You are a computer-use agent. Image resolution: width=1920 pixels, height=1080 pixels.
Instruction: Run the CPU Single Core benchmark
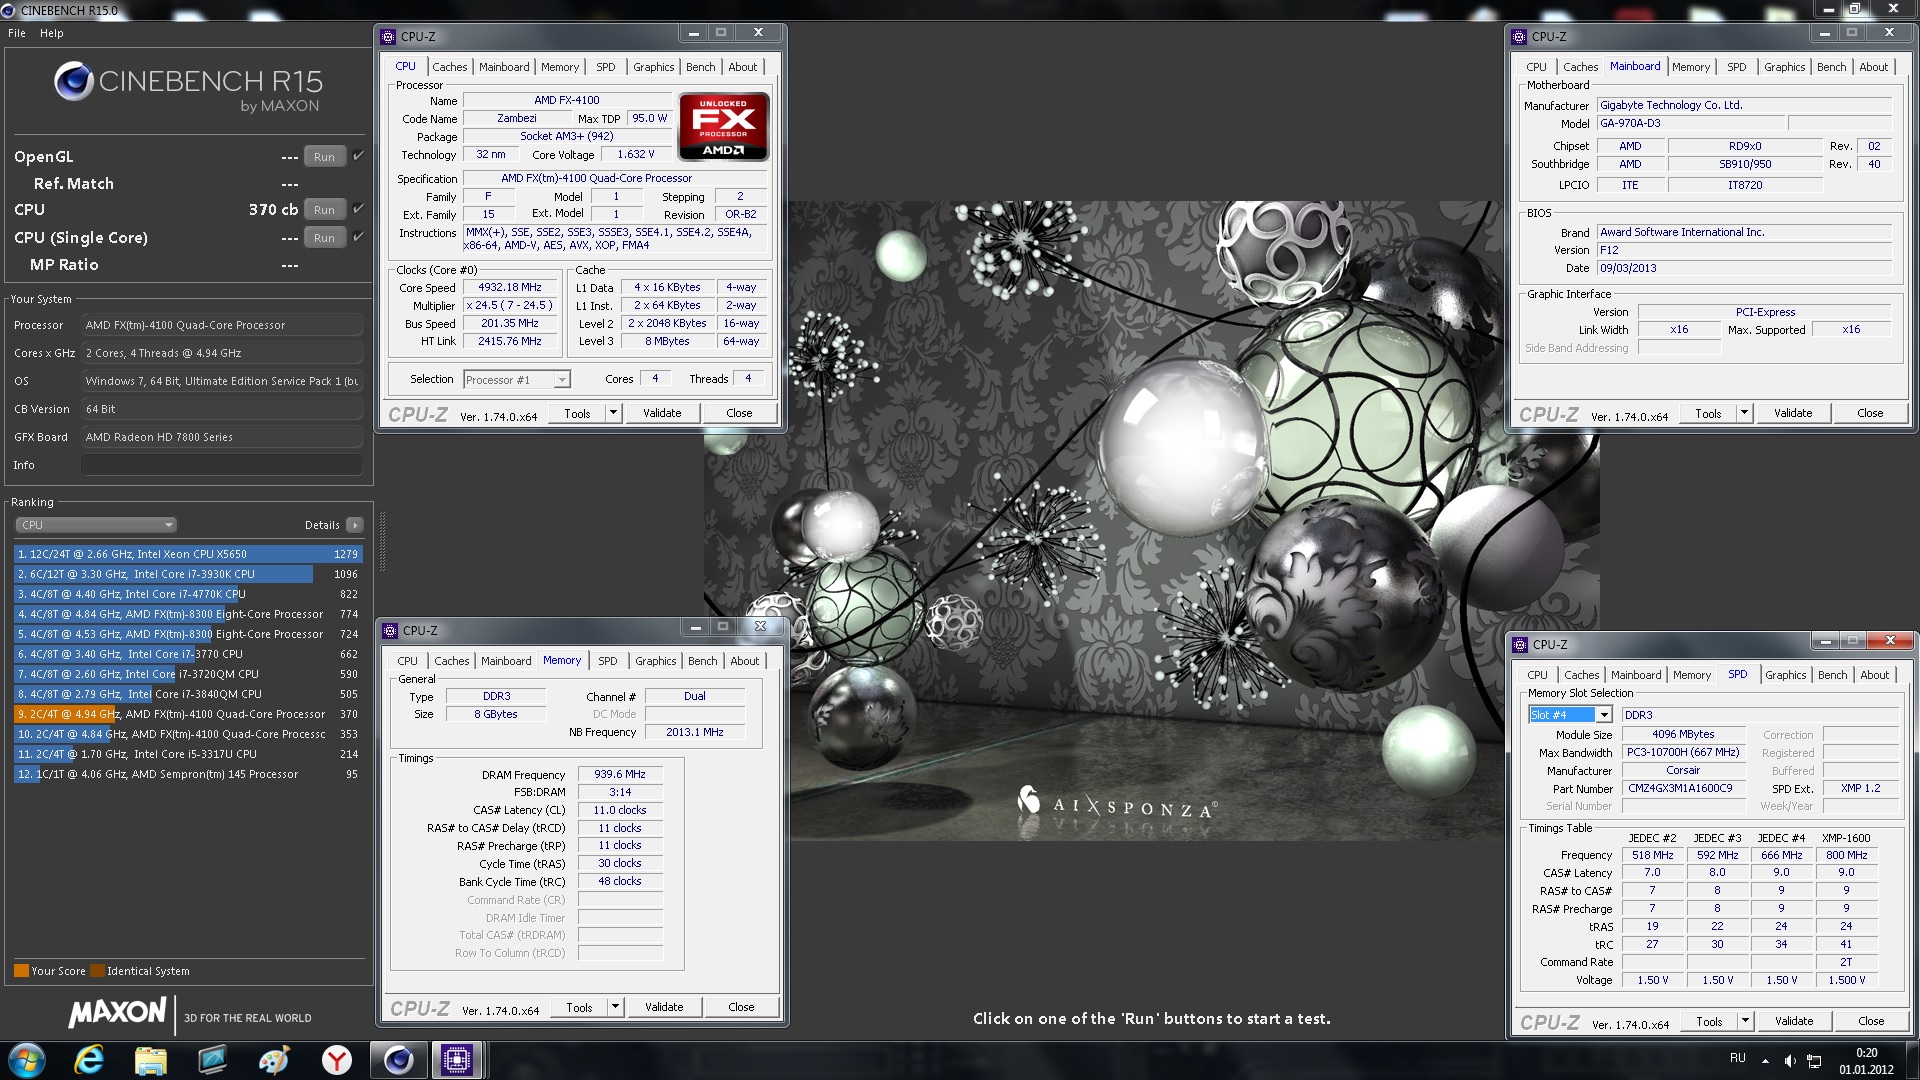pyautogui.click(x=324, y=238)
